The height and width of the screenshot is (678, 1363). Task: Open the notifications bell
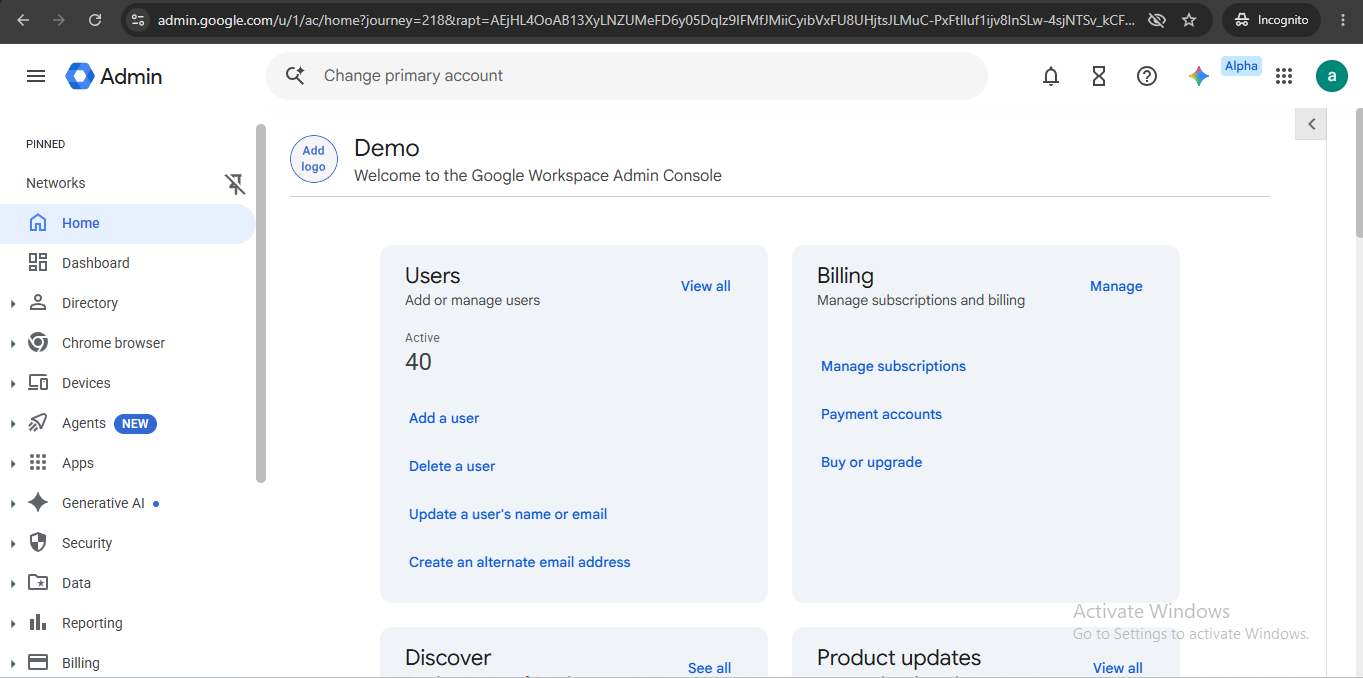click(x=1051, y=76)
